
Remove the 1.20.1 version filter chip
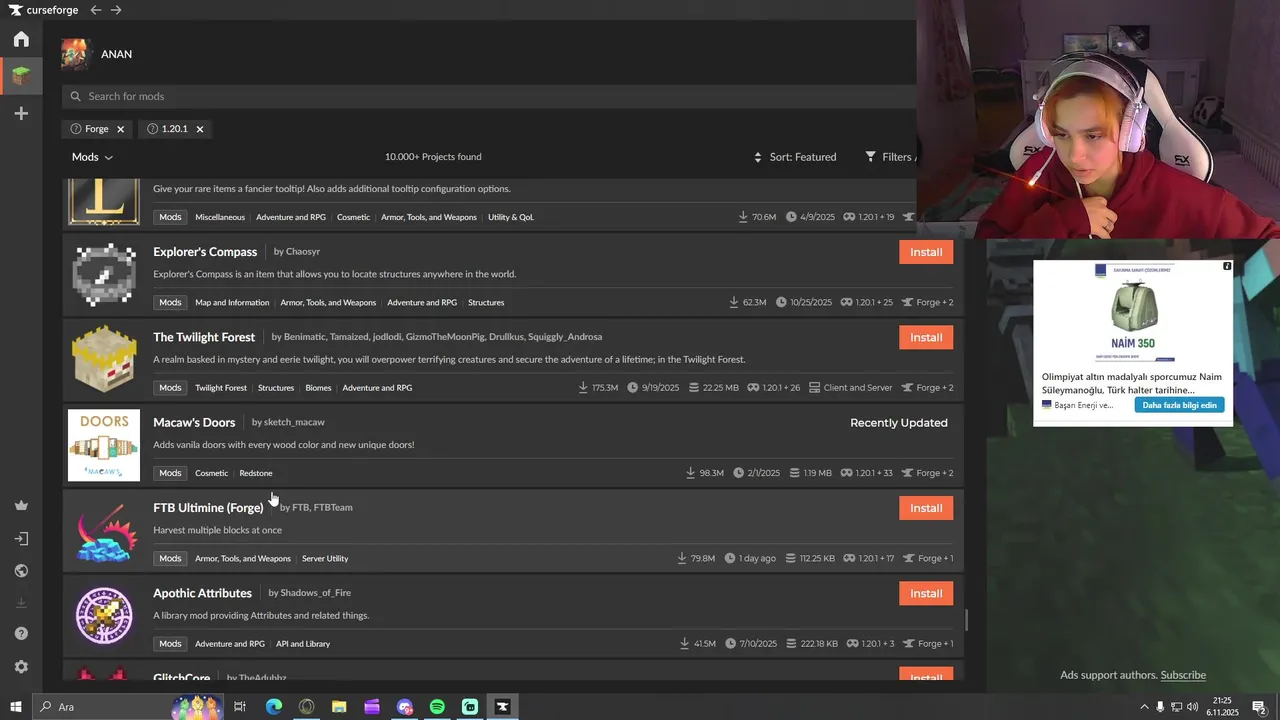tap(200, 129)
